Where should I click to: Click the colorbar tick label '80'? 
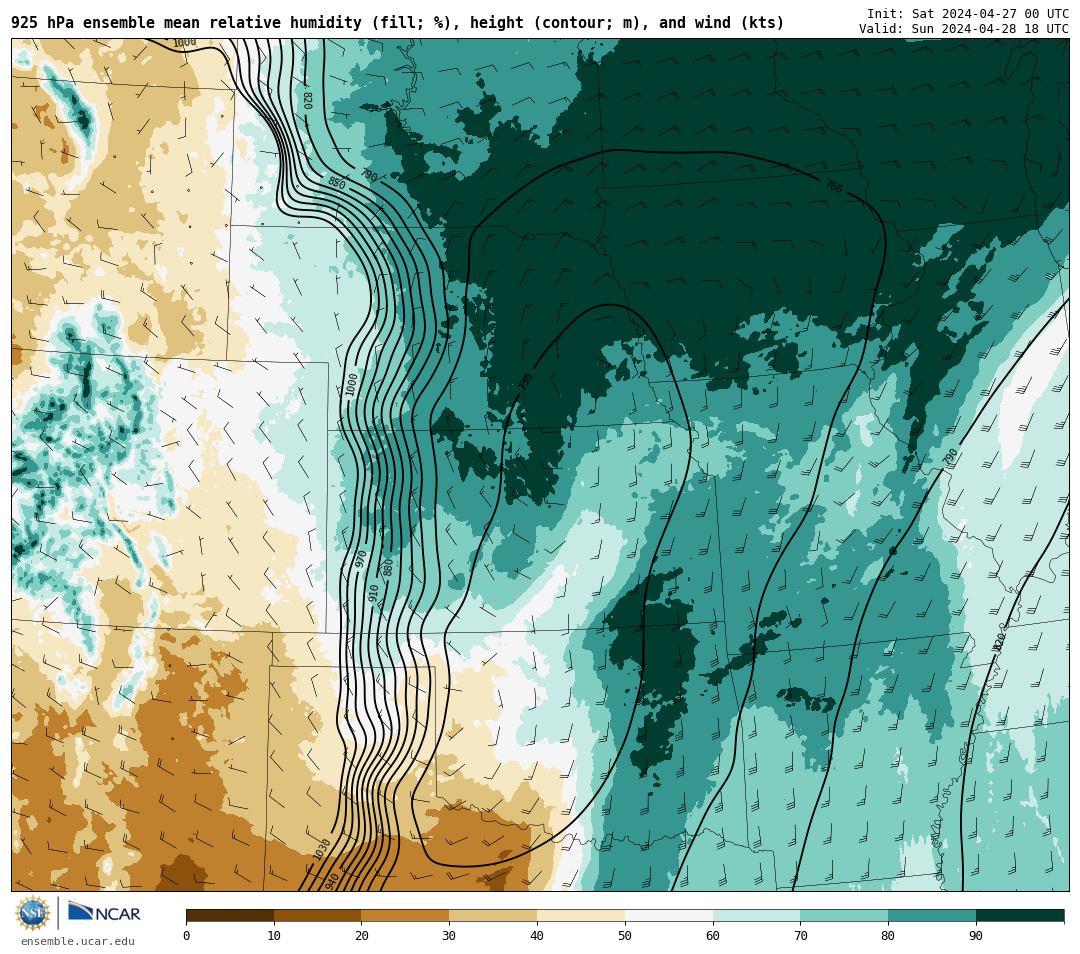[x=888, y=935]
